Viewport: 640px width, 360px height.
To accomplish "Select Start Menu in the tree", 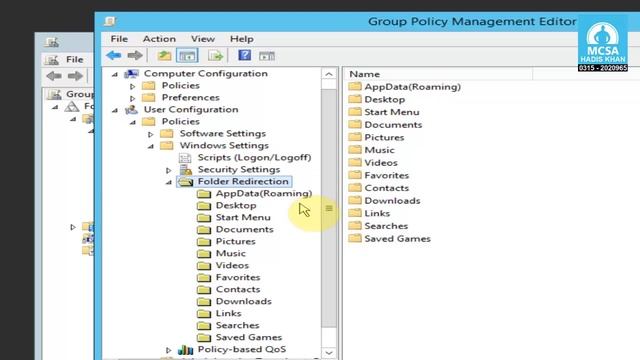I will (x=243, y=218).
